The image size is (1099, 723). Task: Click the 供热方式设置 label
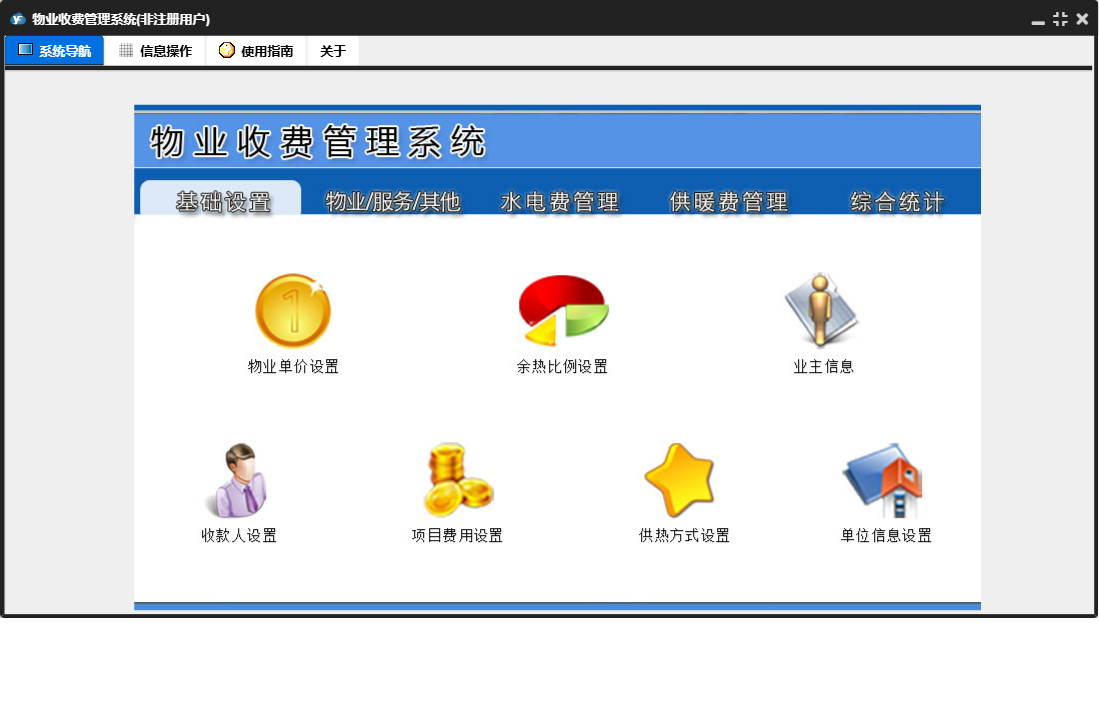[684, 535]
